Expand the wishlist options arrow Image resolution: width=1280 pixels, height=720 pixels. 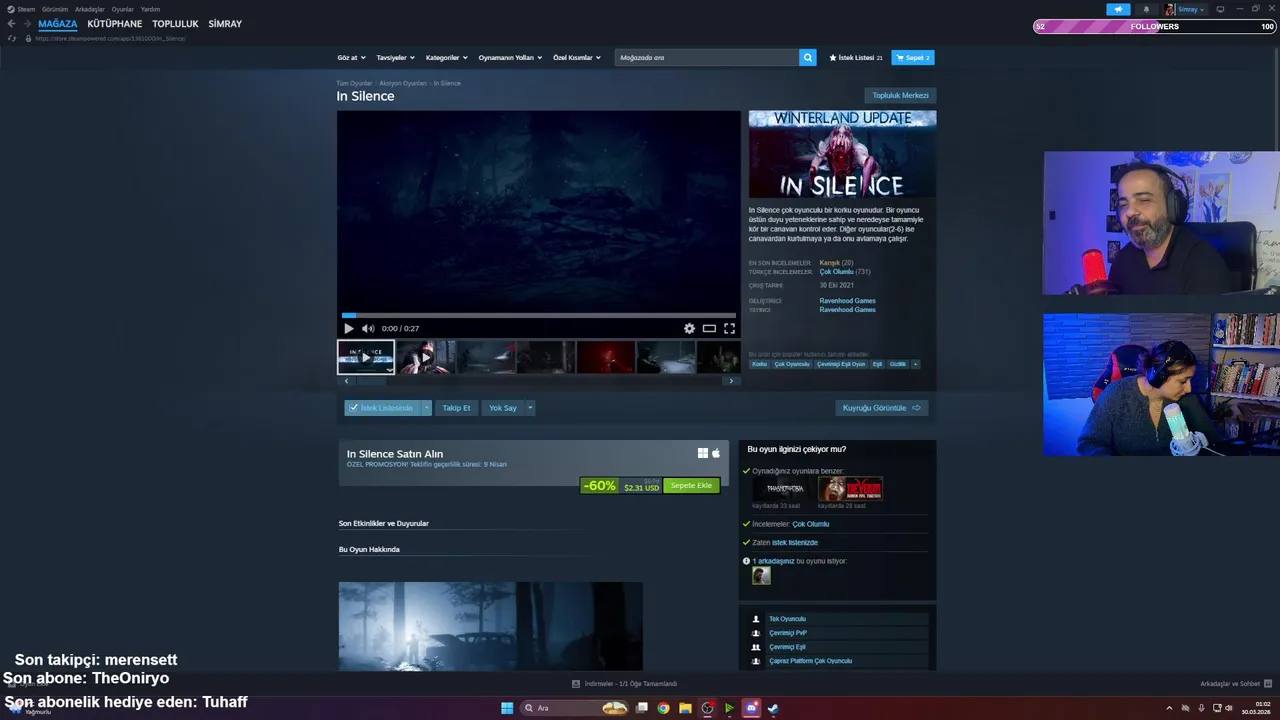pyautogui.click(x=426, y=408)
